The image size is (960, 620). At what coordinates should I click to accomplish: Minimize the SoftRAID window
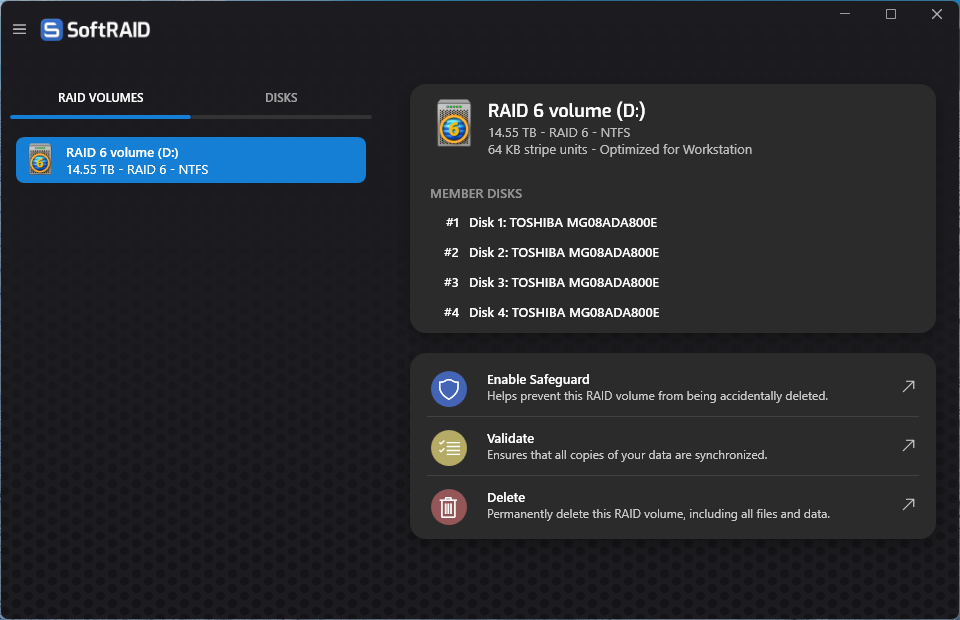pos(845,13)
